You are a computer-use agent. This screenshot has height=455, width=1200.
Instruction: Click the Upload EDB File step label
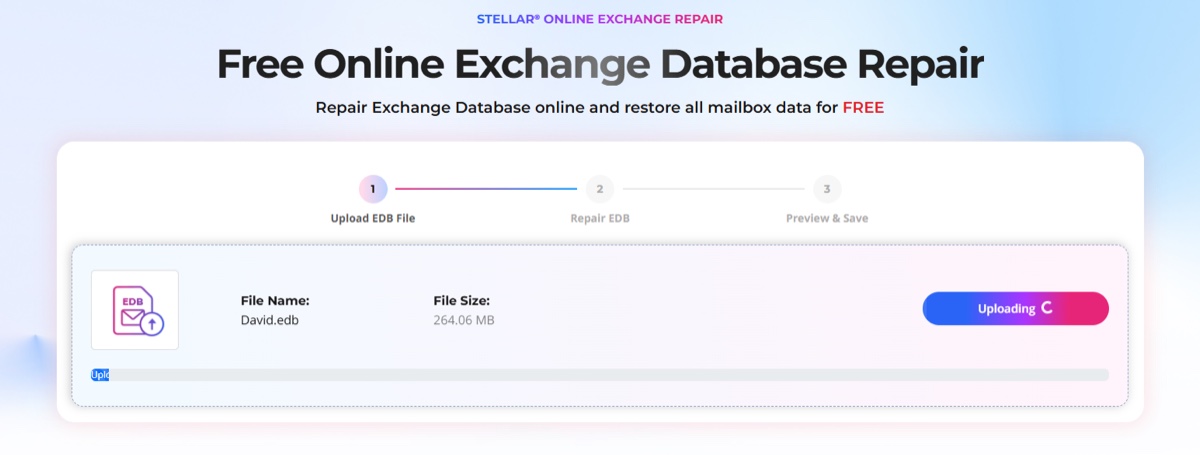373,218
